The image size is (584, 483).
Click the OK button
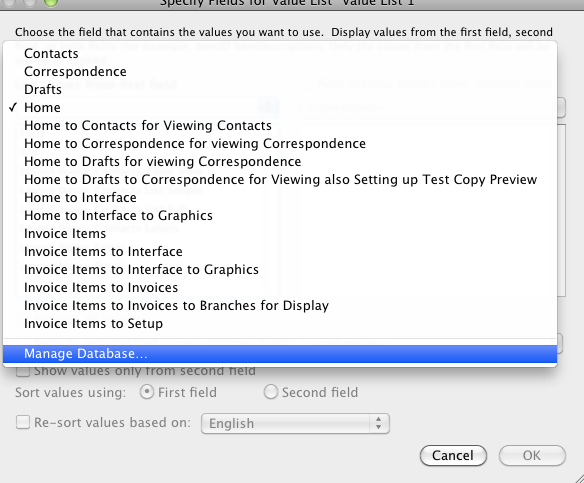point(532,455)
